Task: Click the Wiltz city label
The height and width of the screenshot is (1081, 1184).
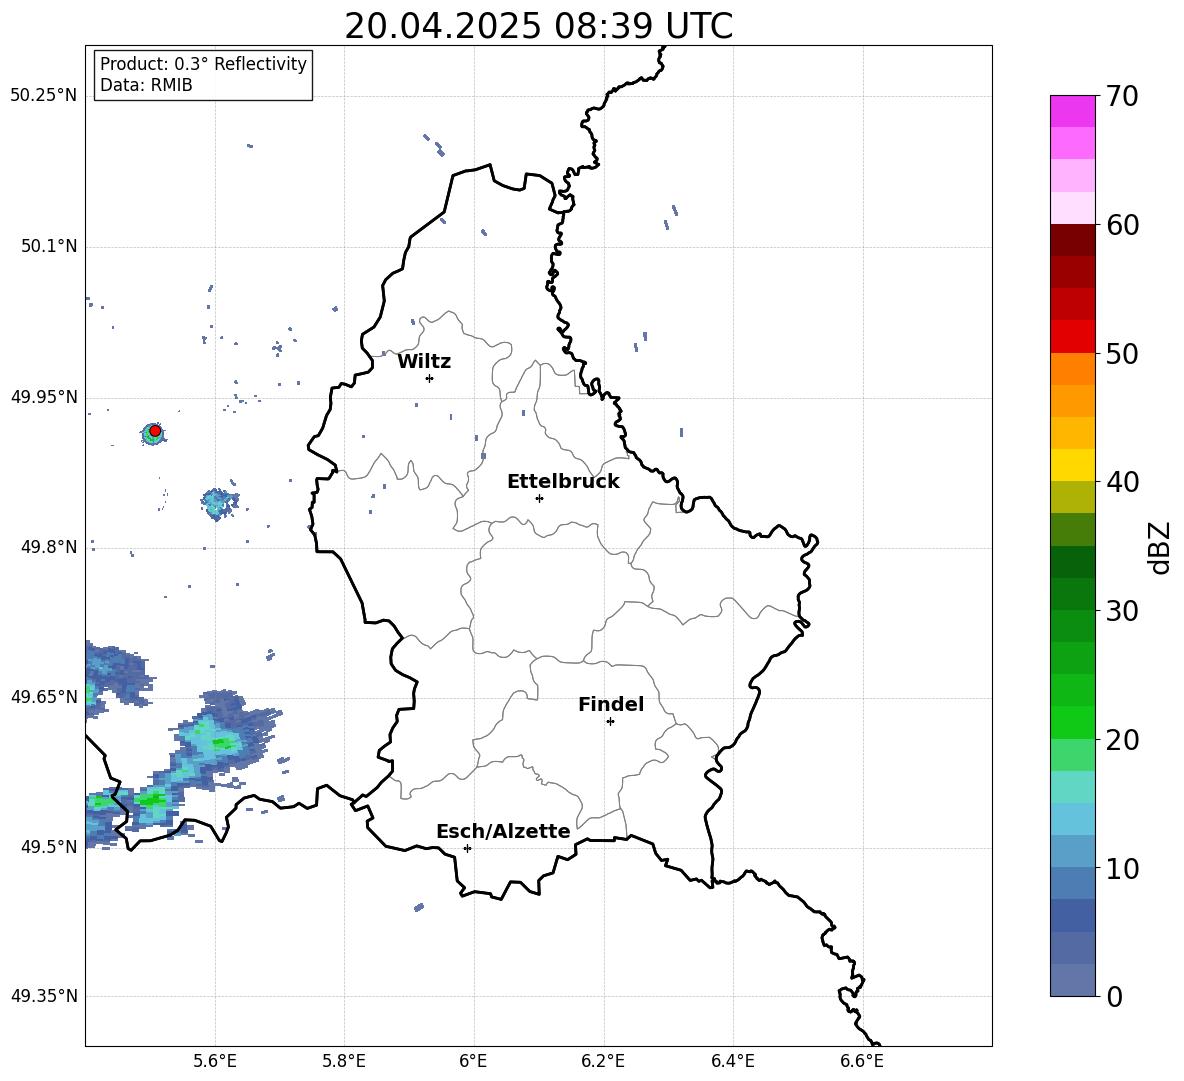Action: point(424,362)
